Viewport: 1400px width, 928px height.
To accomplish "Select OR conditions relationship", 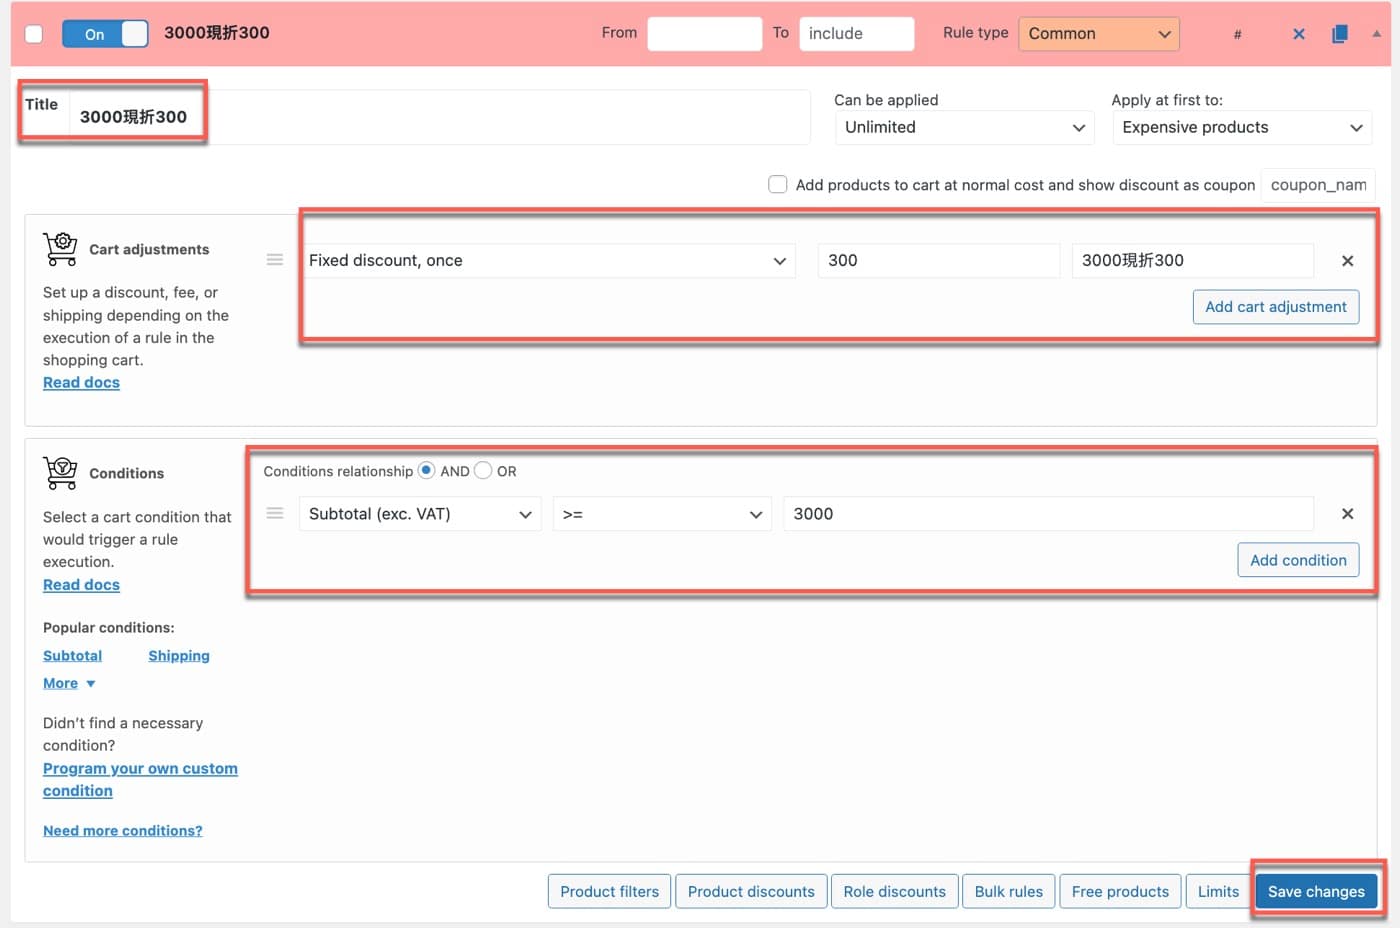I will click(483, 471).
